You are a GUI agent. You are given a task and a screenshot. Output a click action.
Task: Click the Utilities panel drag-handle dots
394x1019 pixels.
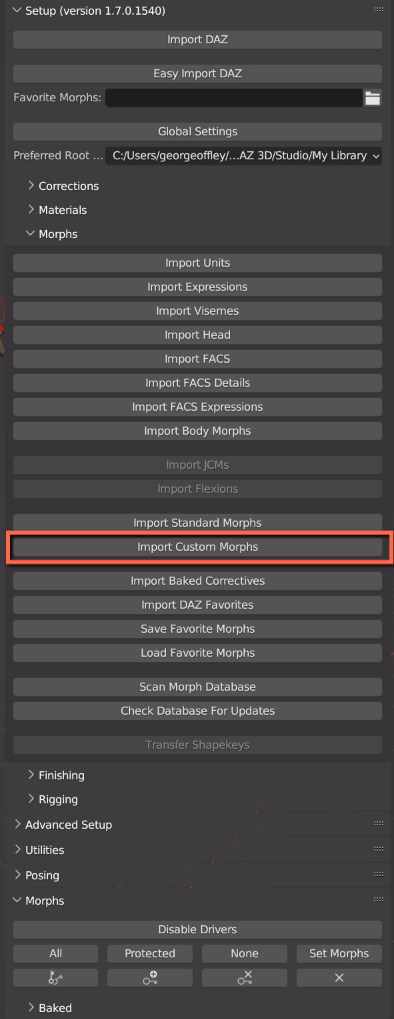pos(378,849)
